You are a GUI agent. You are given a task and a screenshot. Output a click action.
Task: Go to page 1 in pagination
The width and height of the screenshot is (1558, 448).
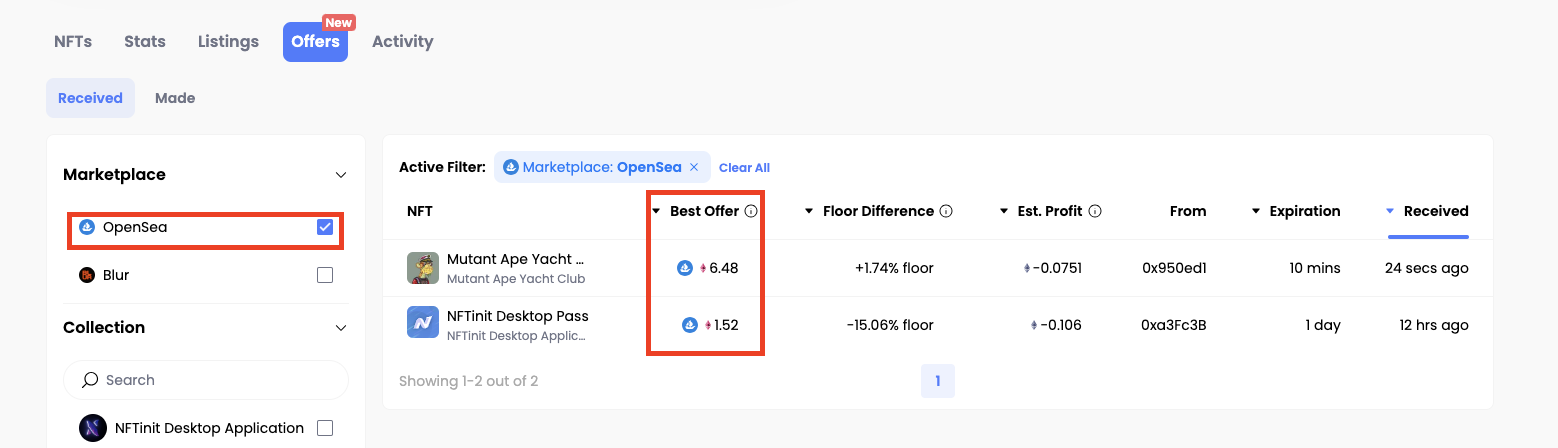click(x=938, y=381)
